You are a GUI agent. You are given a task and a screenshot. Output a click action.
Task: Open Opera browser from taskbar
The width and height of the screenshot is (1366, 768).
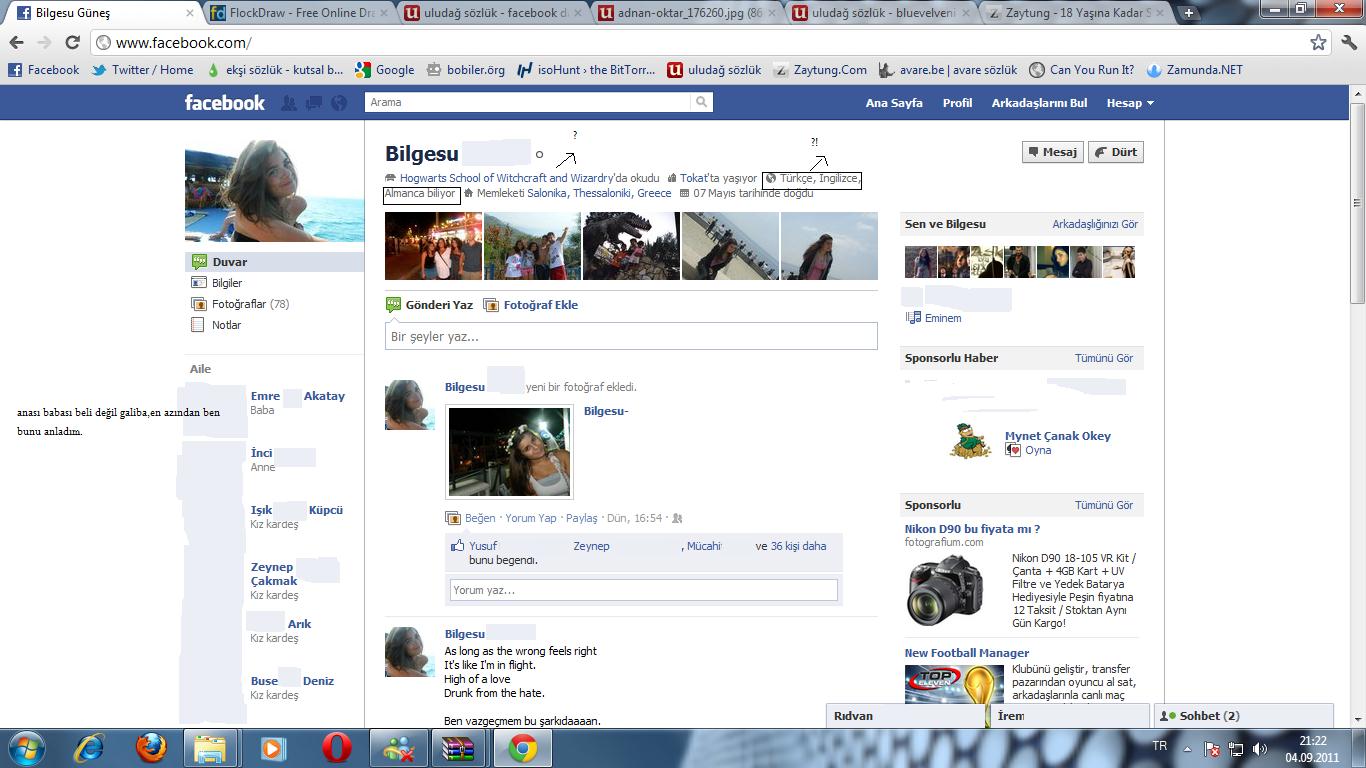tap(337, 748)
